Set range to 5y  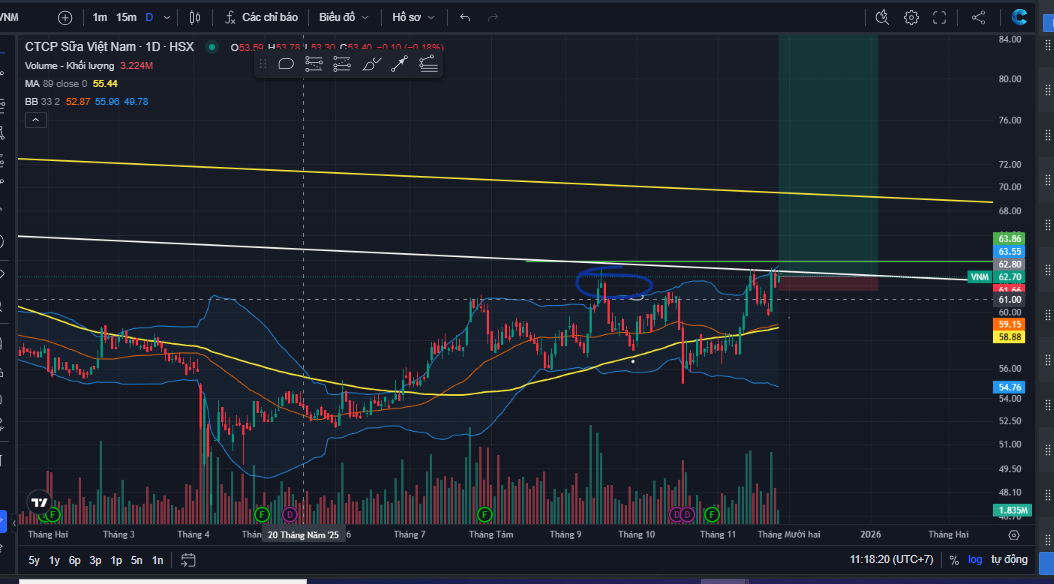coord(34,560)
